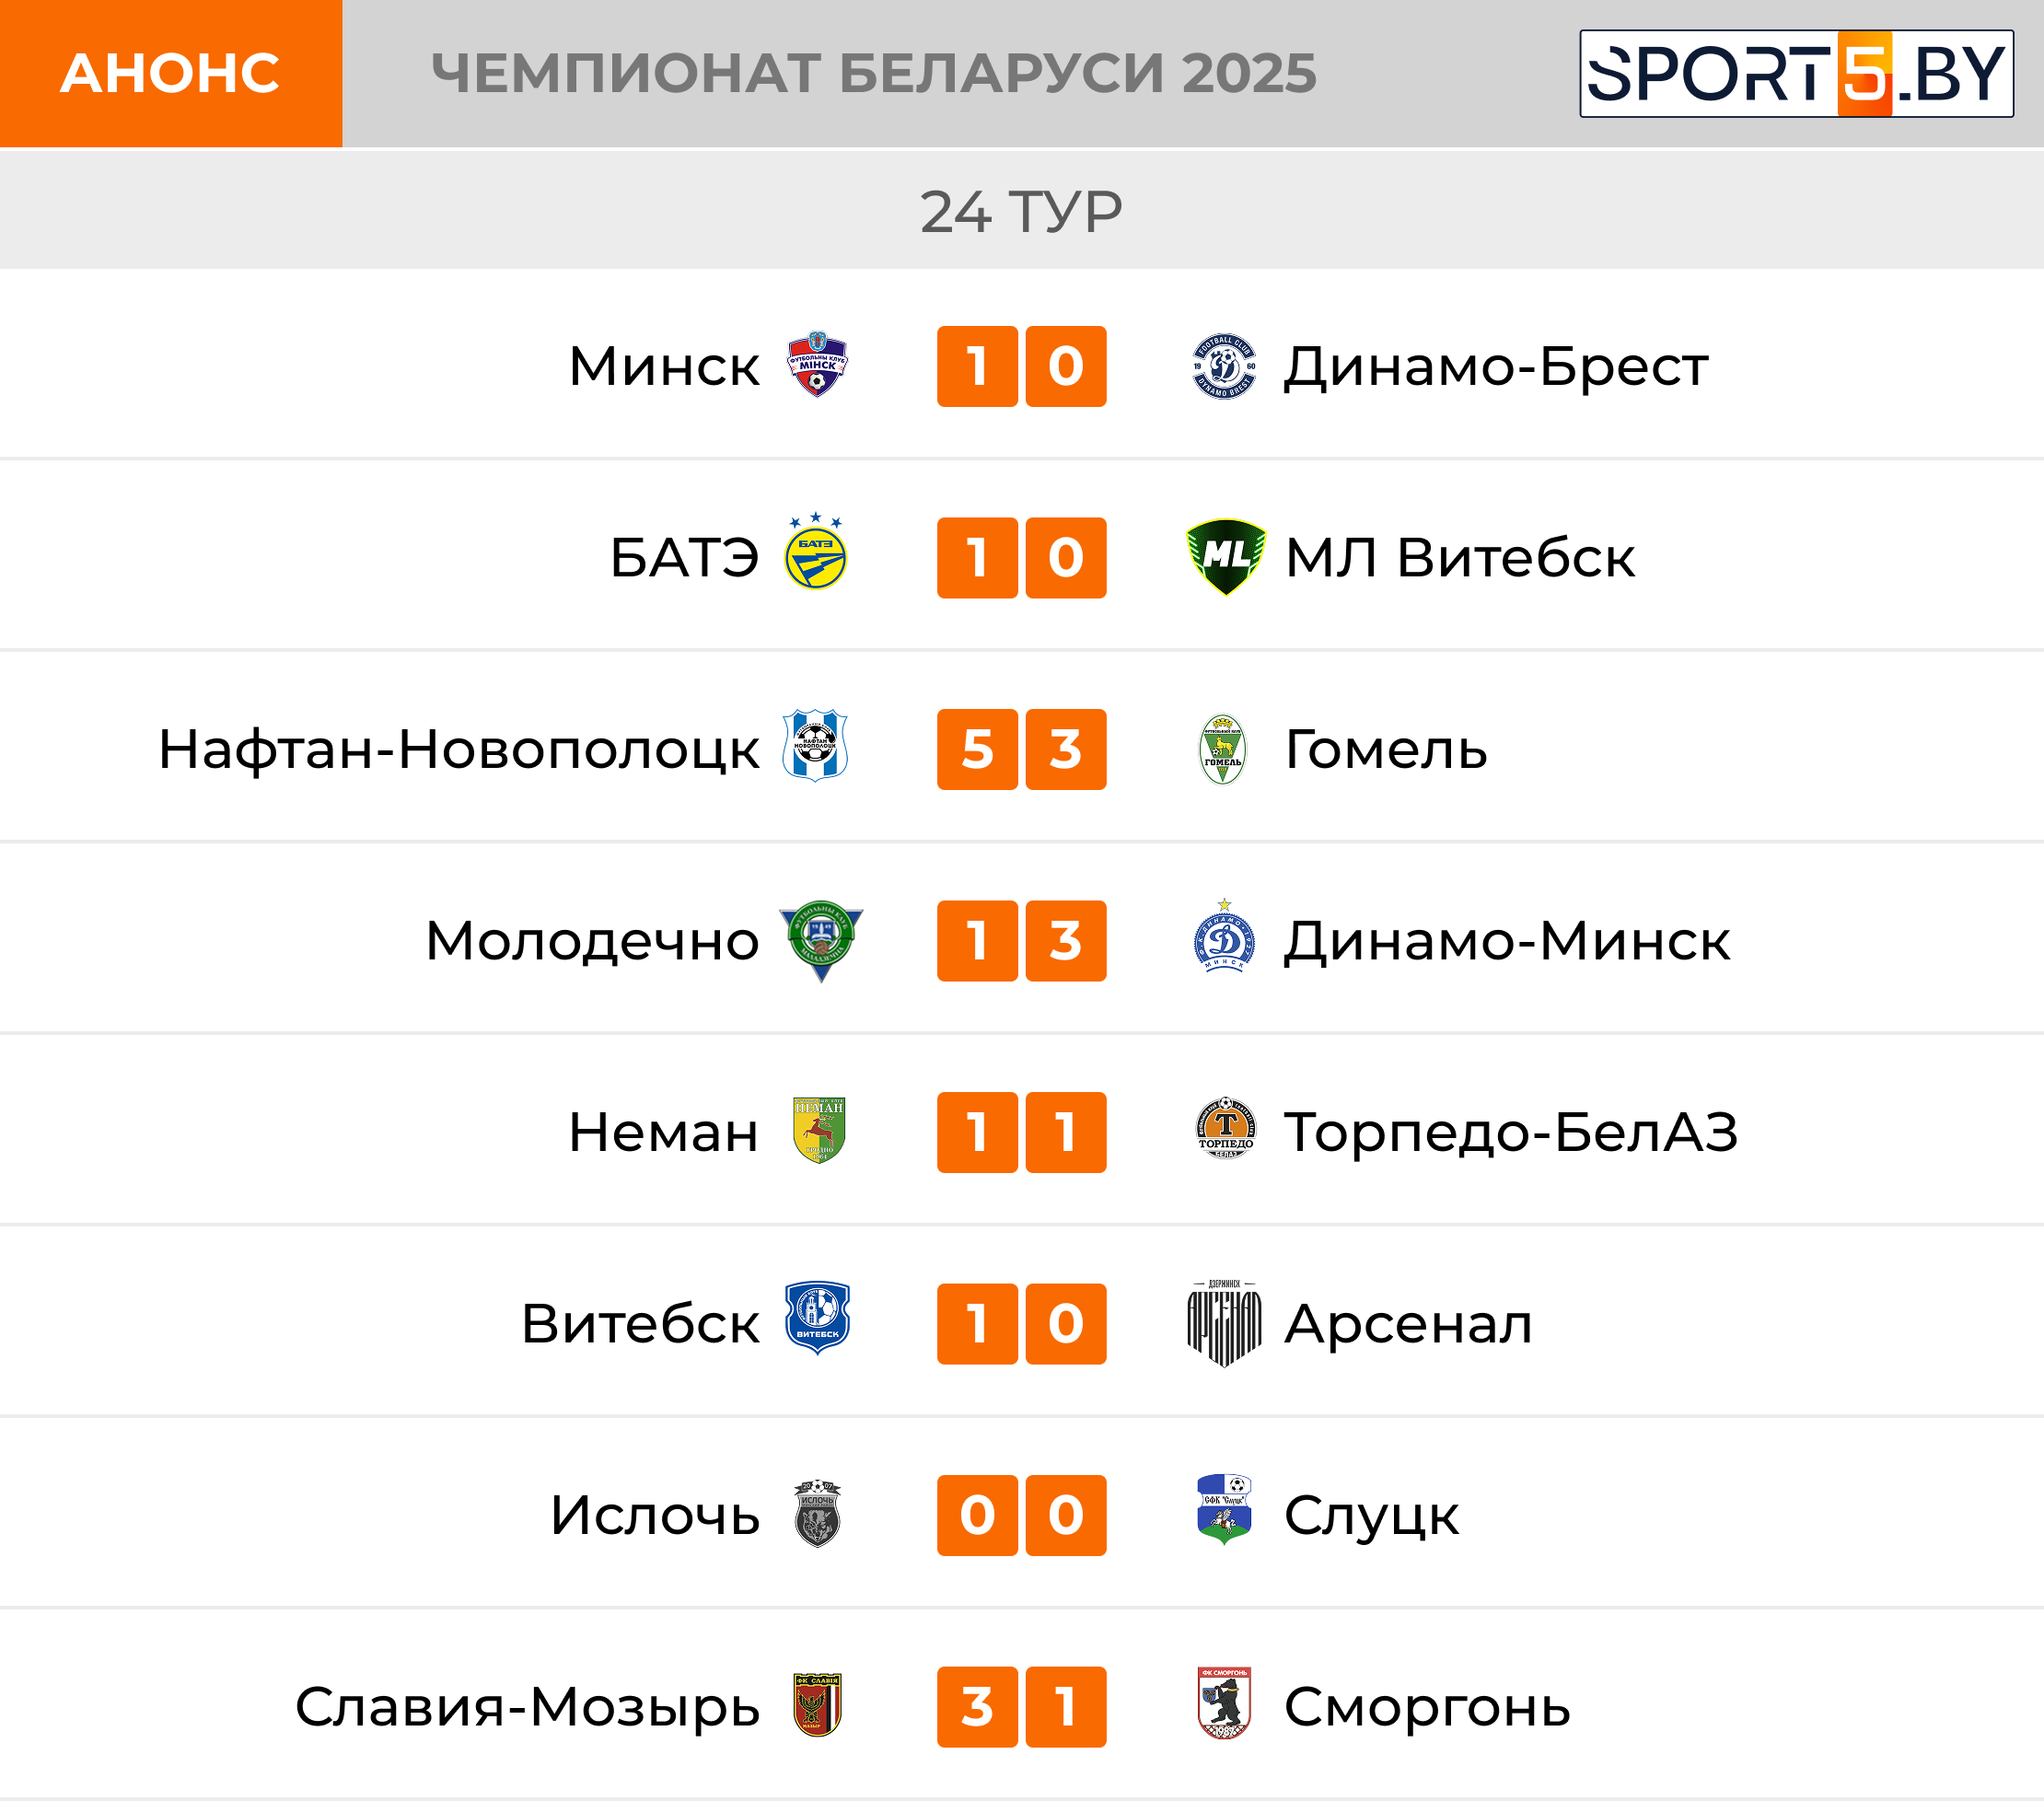Click the Неман club crest

pyautogui.click(x=819, y=1130)
